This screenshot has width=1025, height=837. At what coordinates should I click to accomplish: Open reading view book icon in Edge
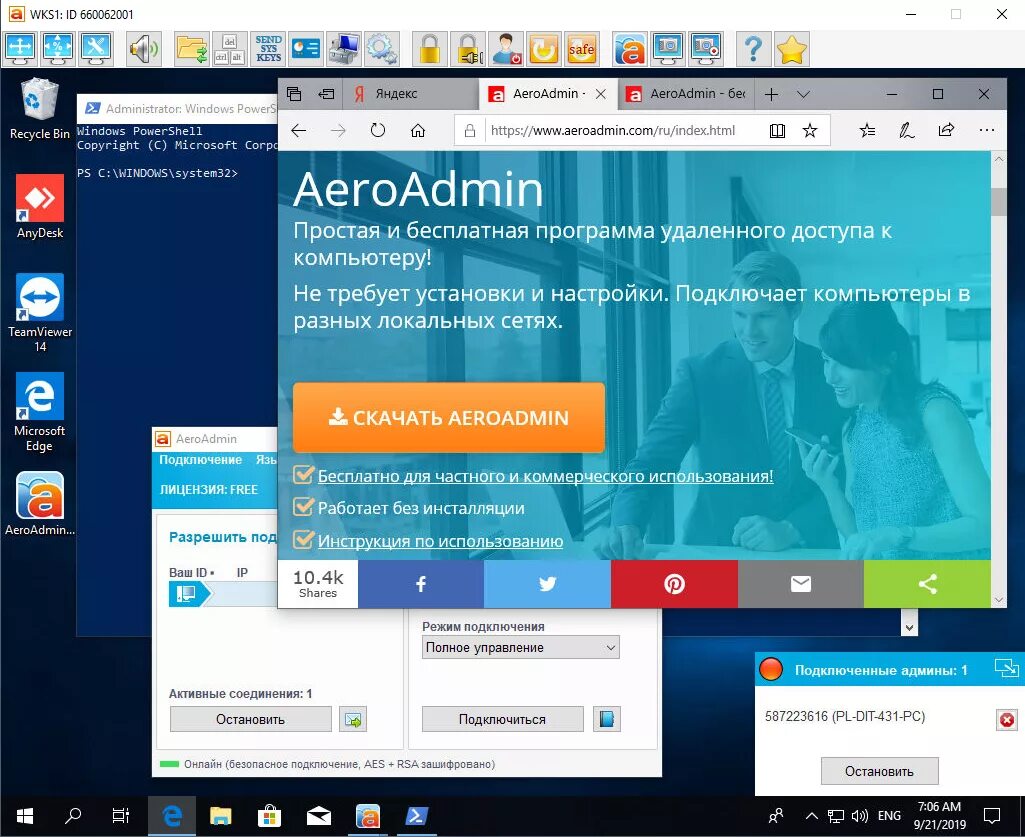click(x=777, y=131)
